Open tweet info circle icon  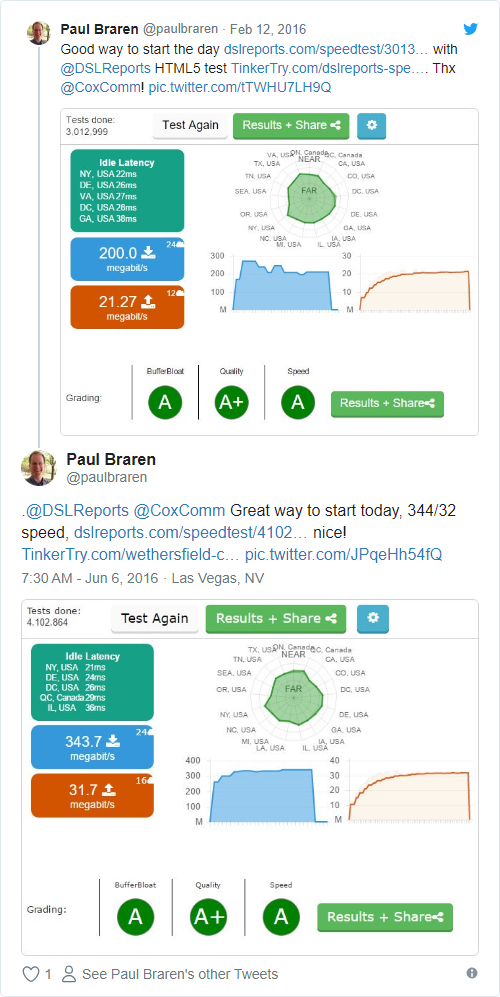472,973
